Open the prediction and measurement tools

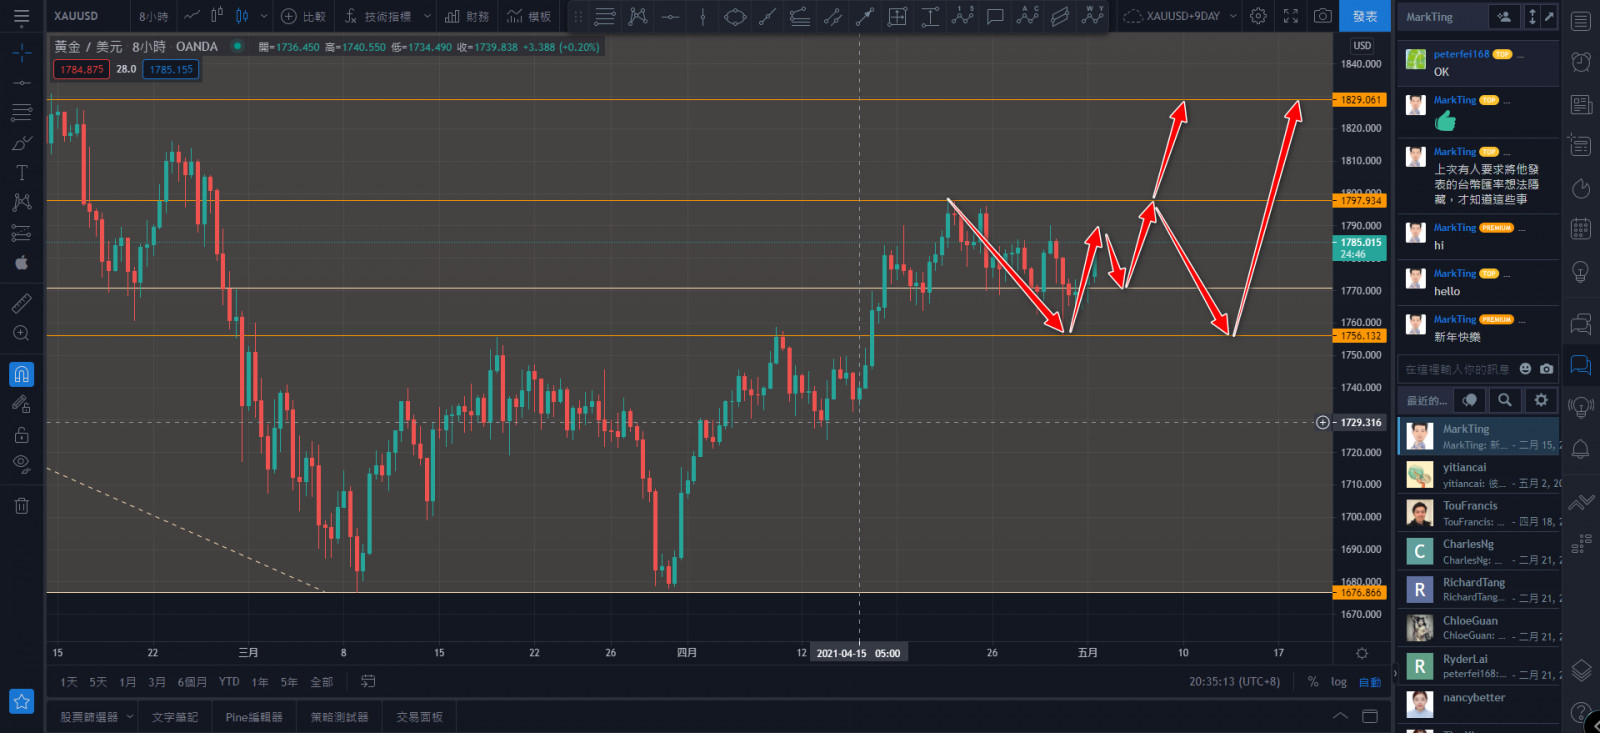click(21, 233)
